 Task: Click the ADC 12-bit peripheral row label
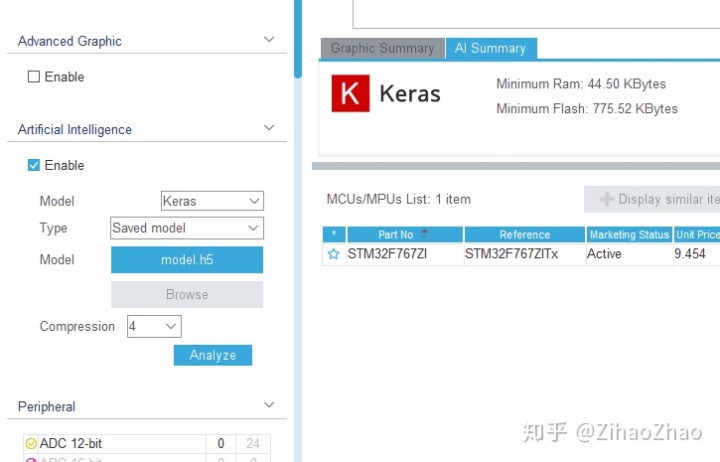click(71, 443)
